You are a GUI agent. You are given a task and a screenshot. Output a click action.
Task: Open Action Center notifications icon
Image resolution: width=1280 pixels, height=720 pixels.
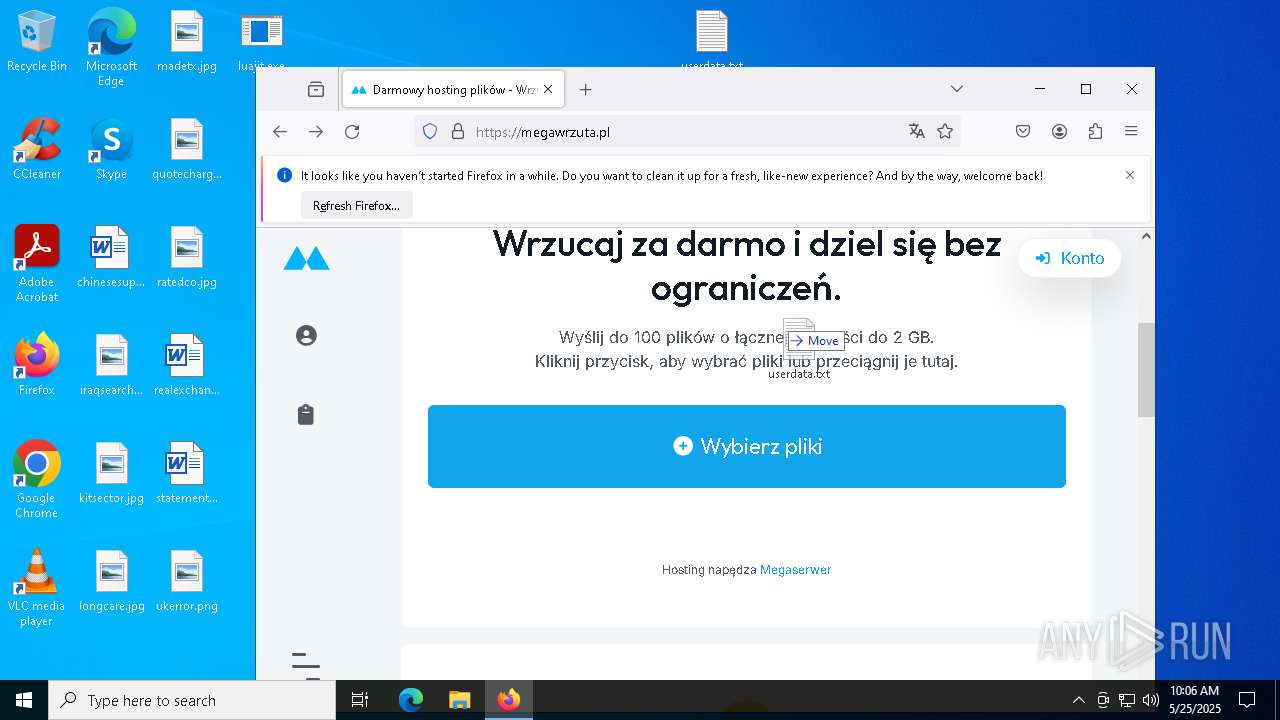point(1247,700)
